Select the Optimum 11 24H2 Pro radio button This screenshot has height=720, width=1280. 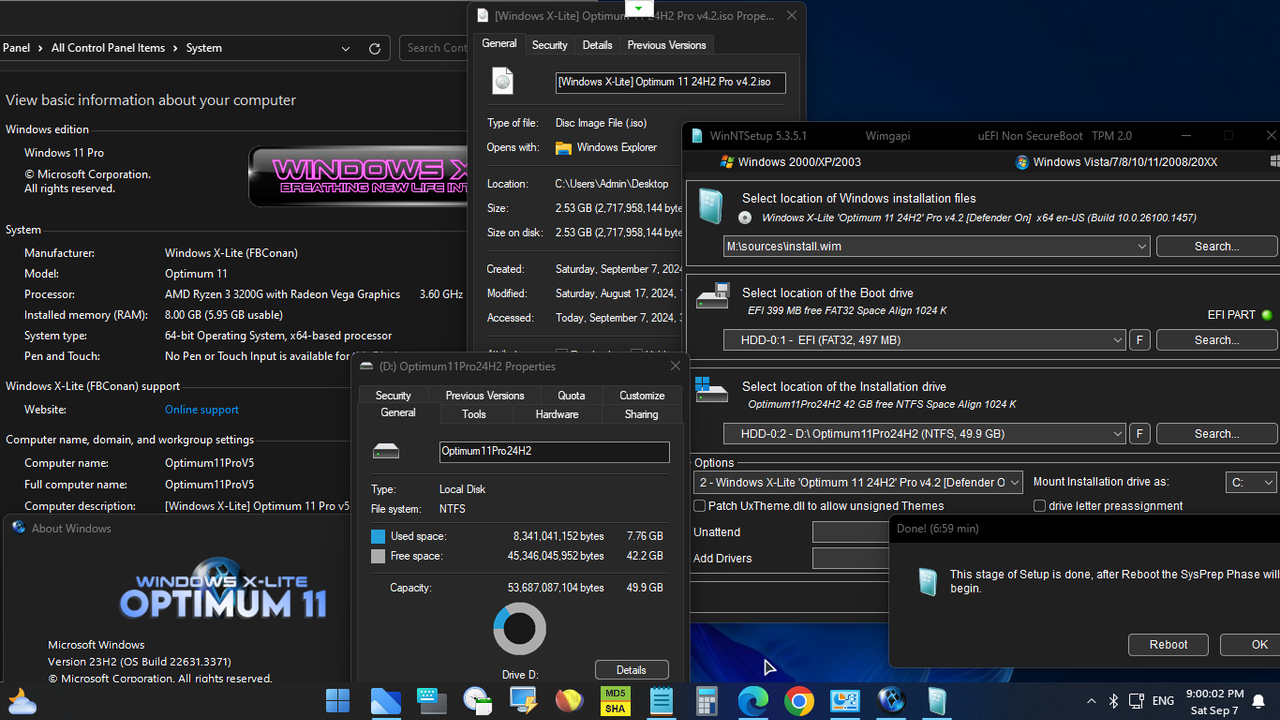[744, 217]
